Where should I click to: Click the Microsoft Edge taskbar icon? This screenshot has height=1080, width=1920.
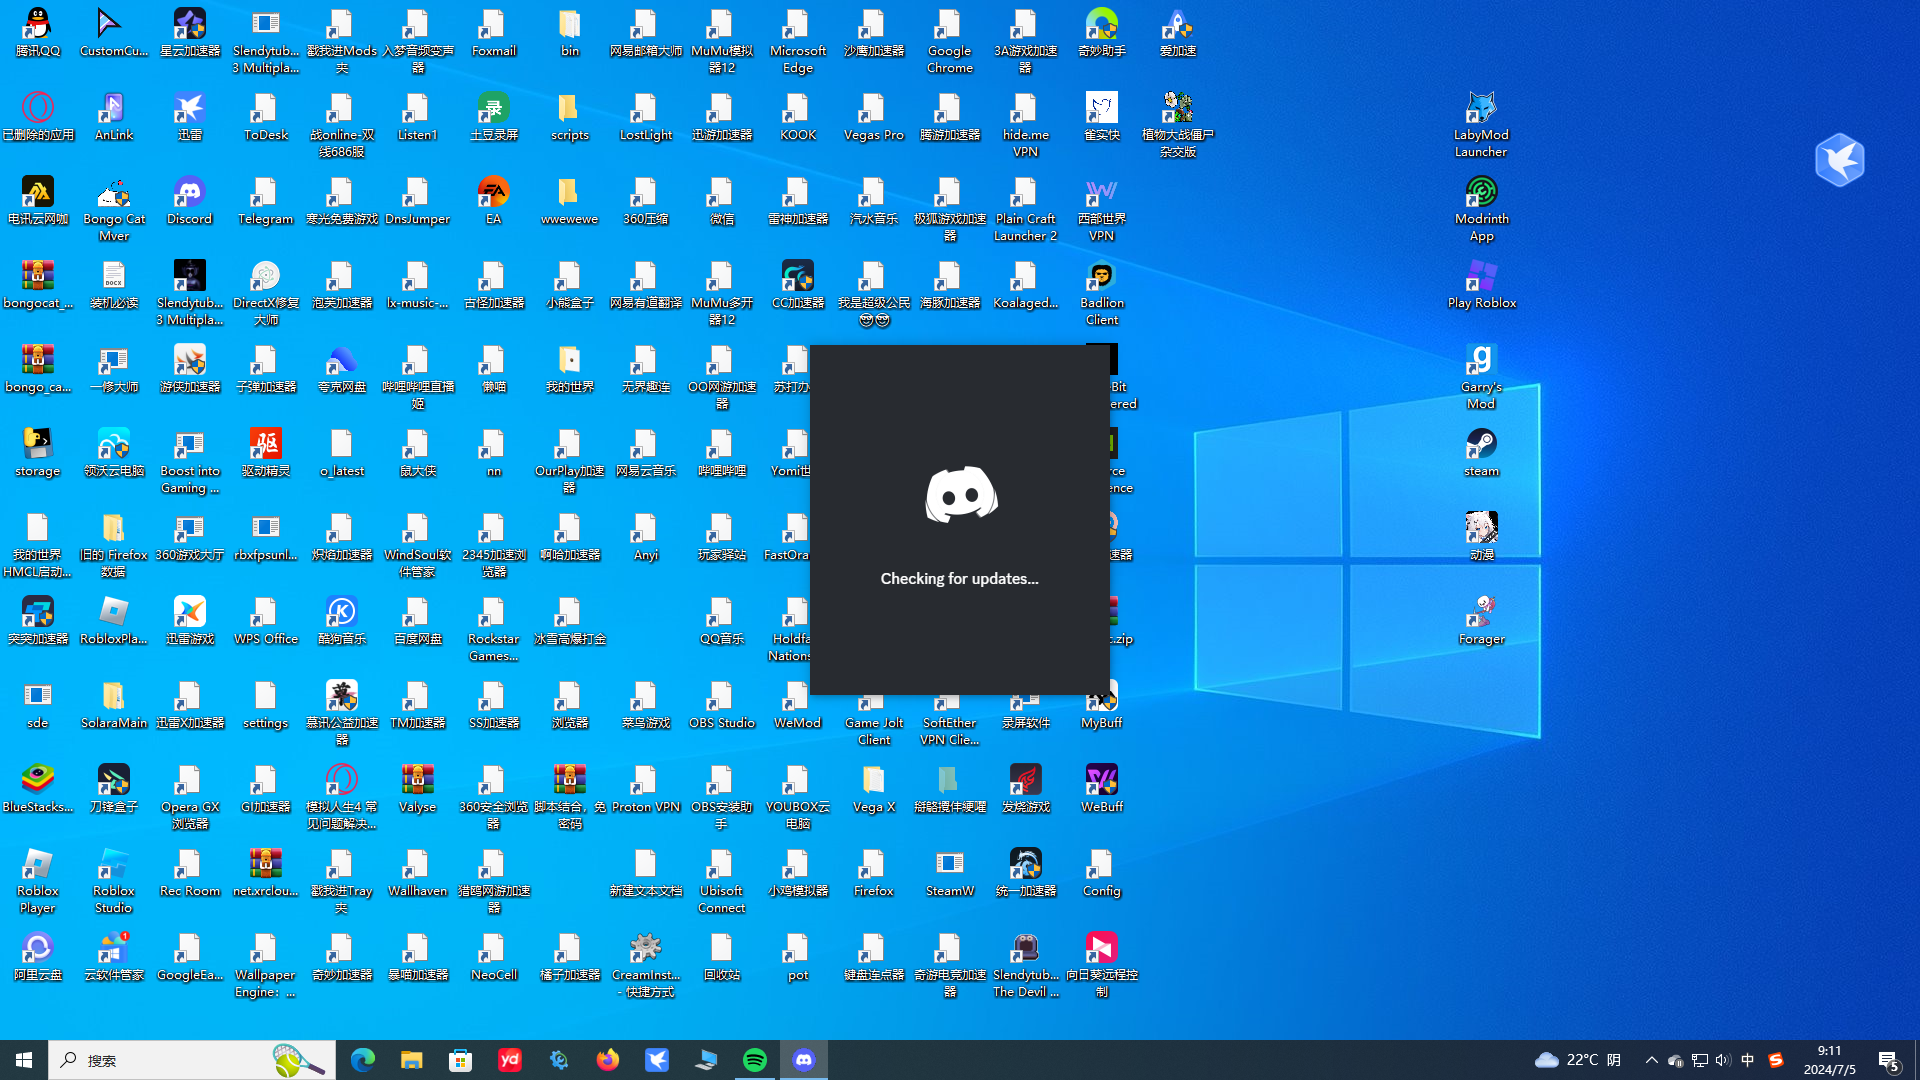[x=362, y=1060]
